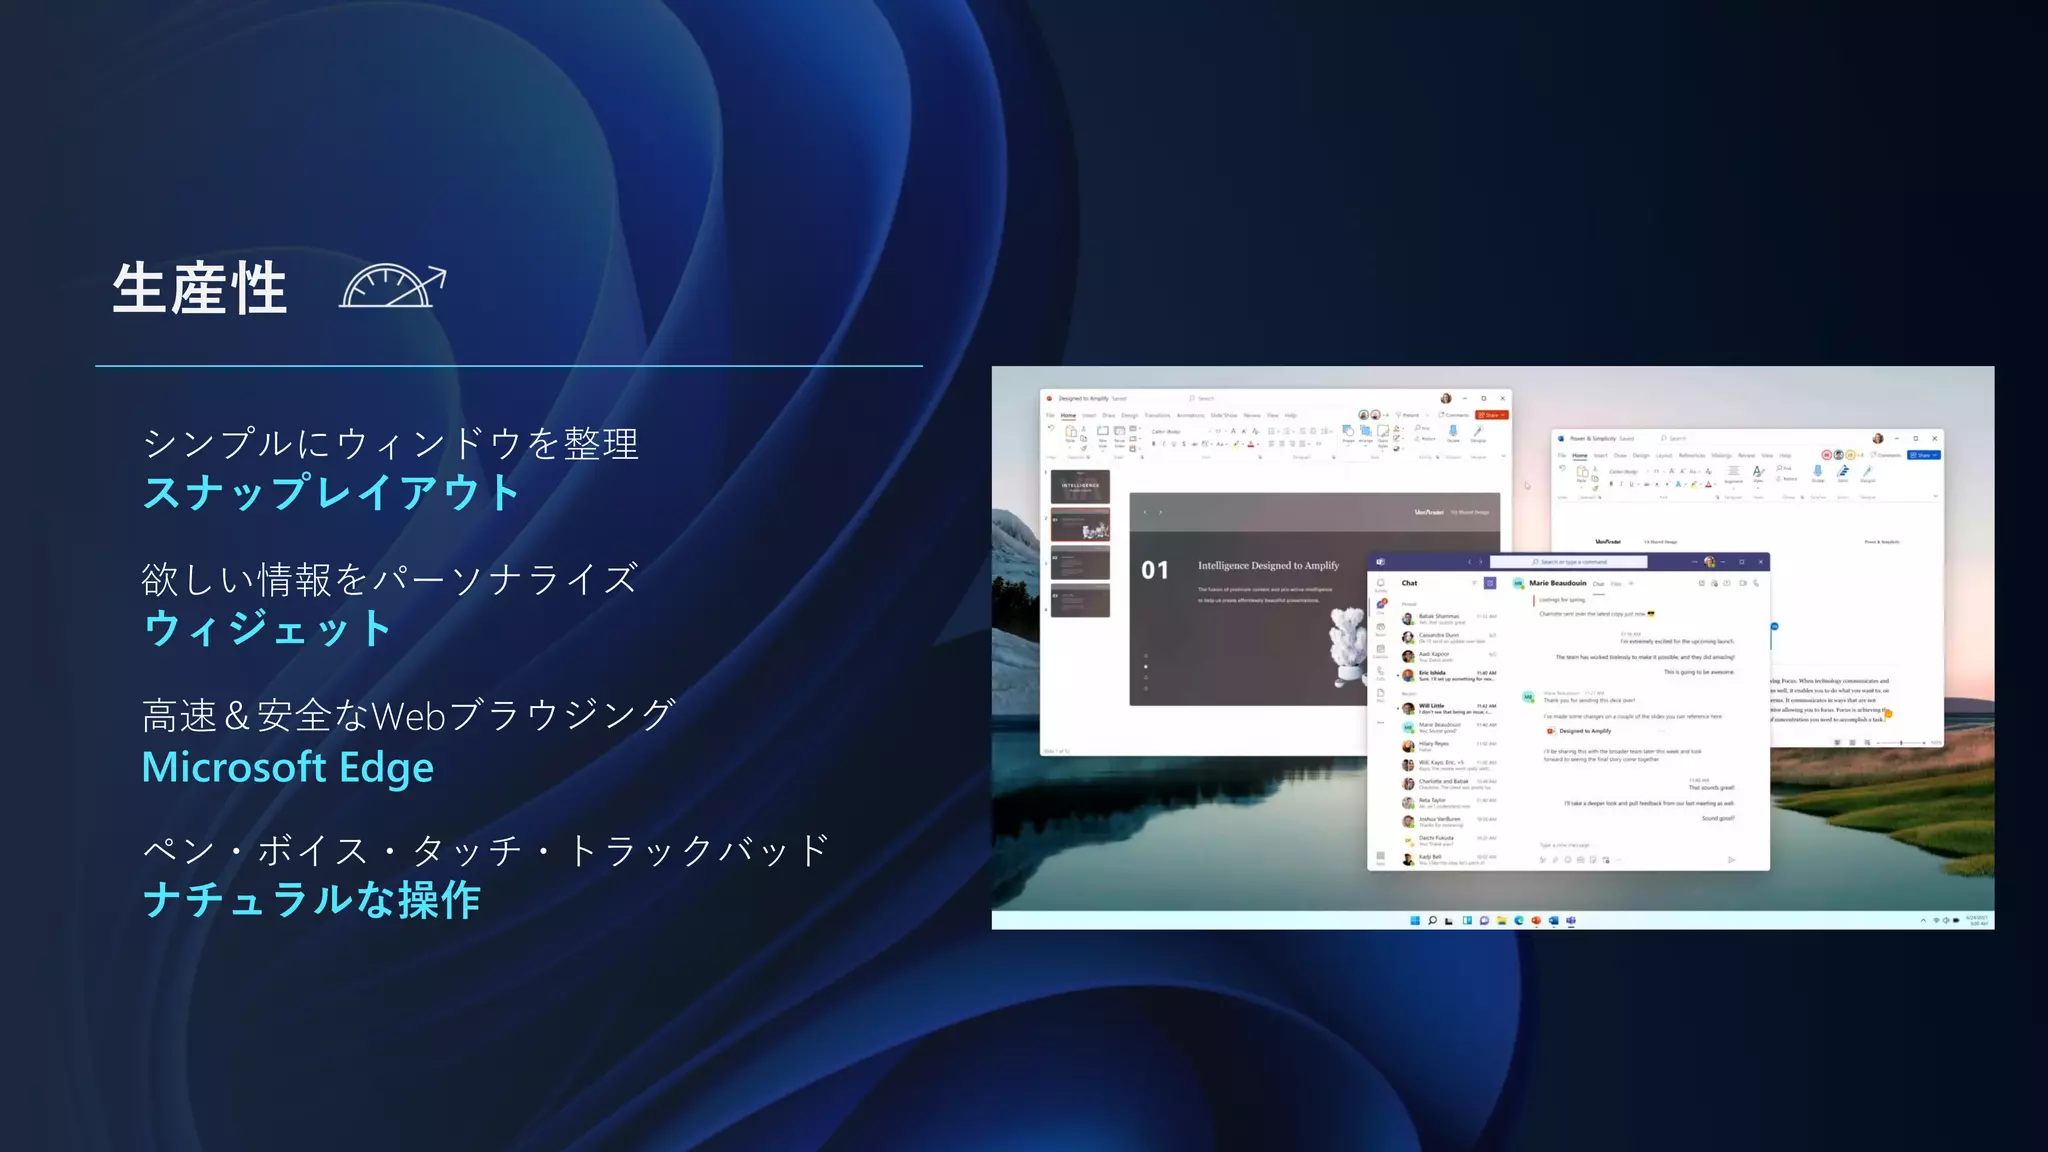Image resolution: width=2048 pixels, height=1152 pixels.
Task: Click the Windows Start button on taskbar
Action: [x=1415, y=920]
